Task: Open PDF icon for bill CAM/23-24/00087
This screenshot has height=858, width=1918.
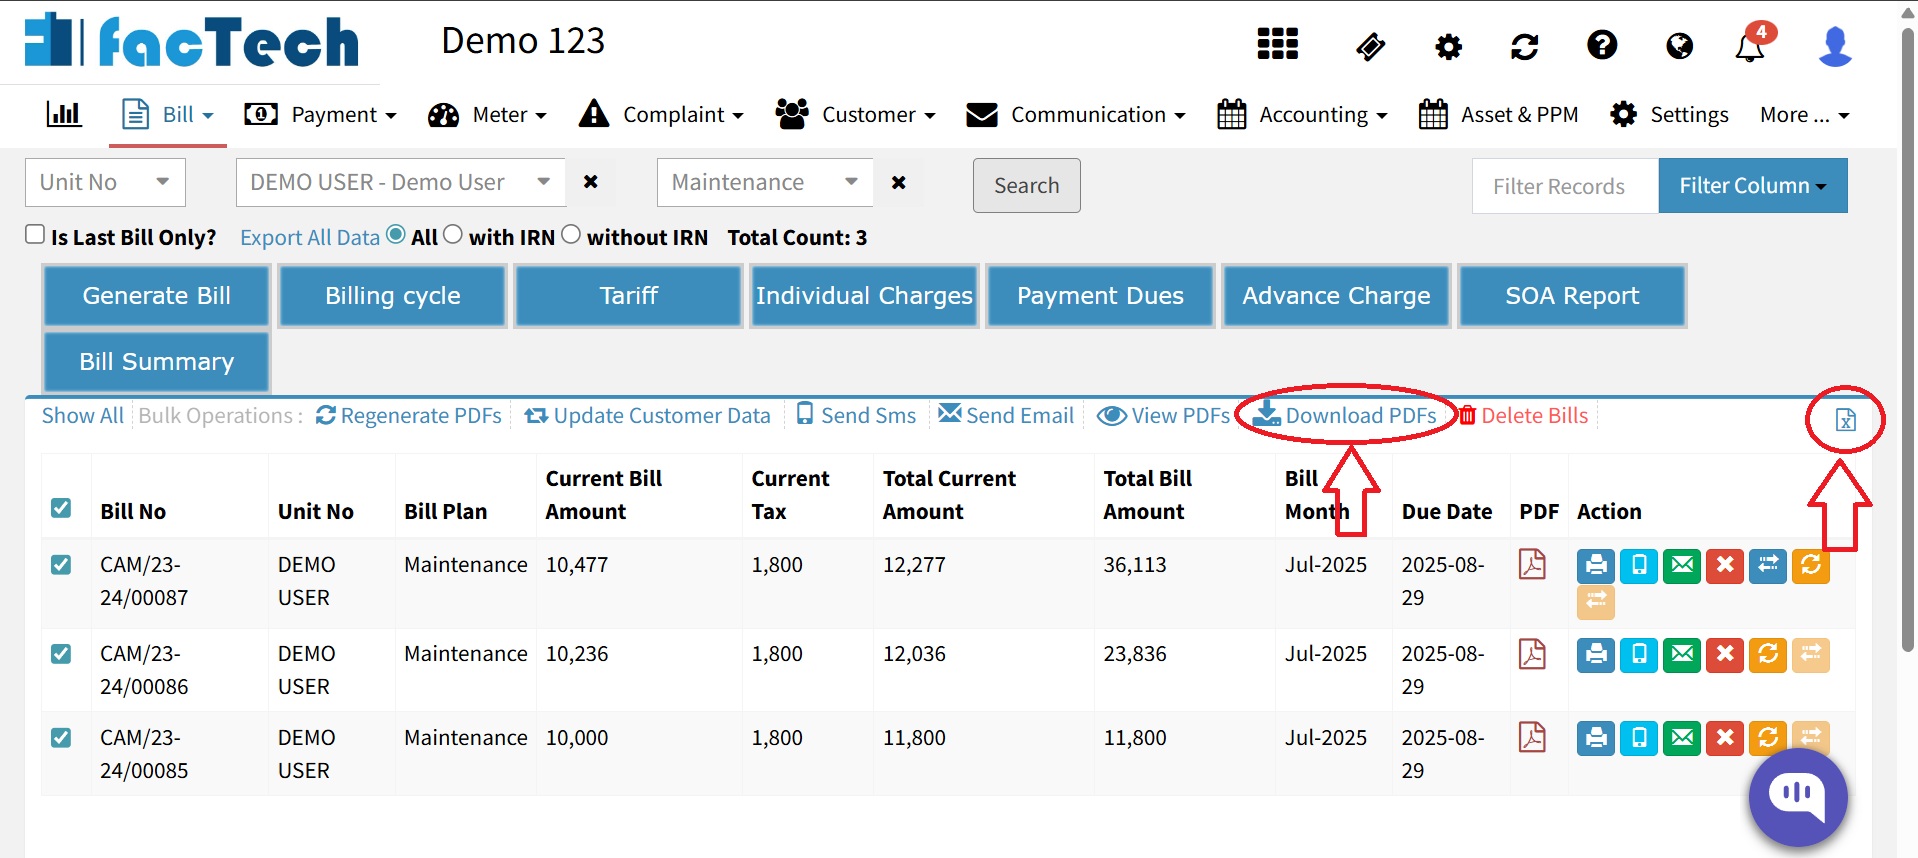Action: pos(1532,565)
